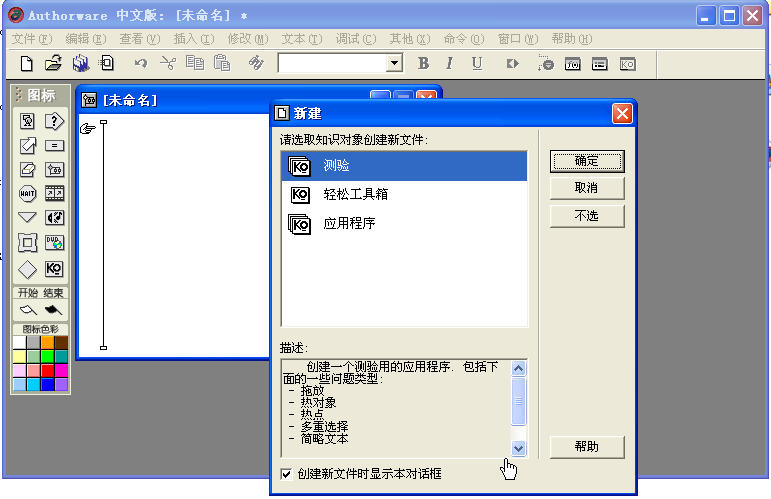Pick the bright green icon color swatch
Image resolution: width=771 pixels, height=499 pixels.
tap(47, 356)
